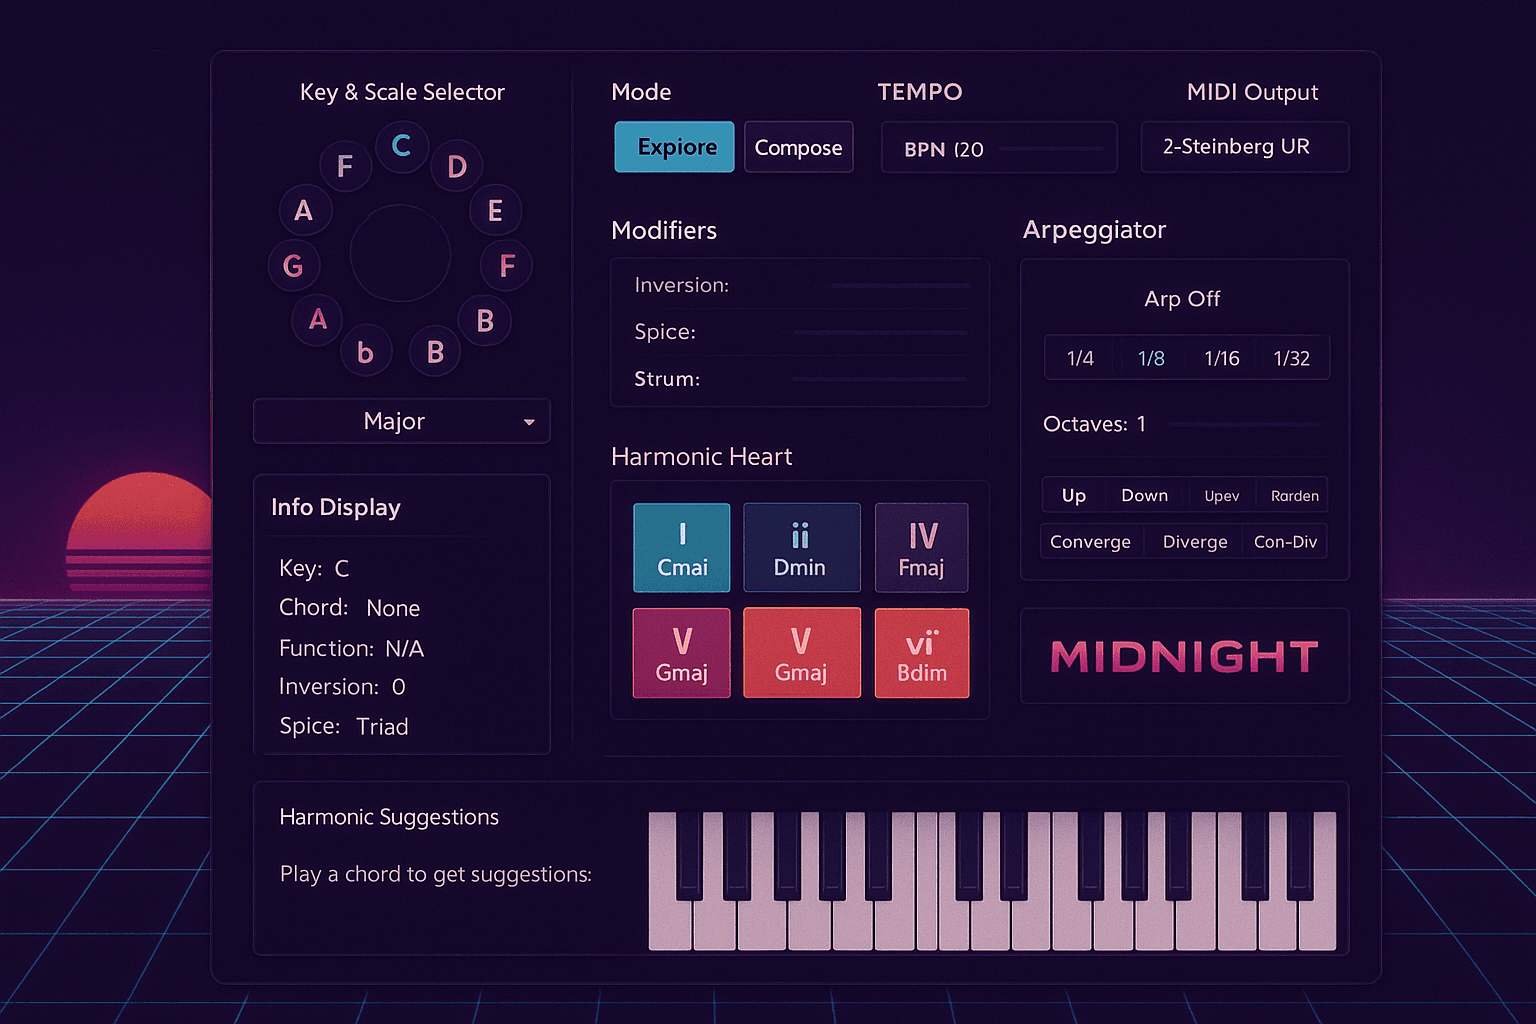This screenshot has height=1024, width=1536.
Task: Pick the E note on key wheel
Action: click(x=495, y=211)
